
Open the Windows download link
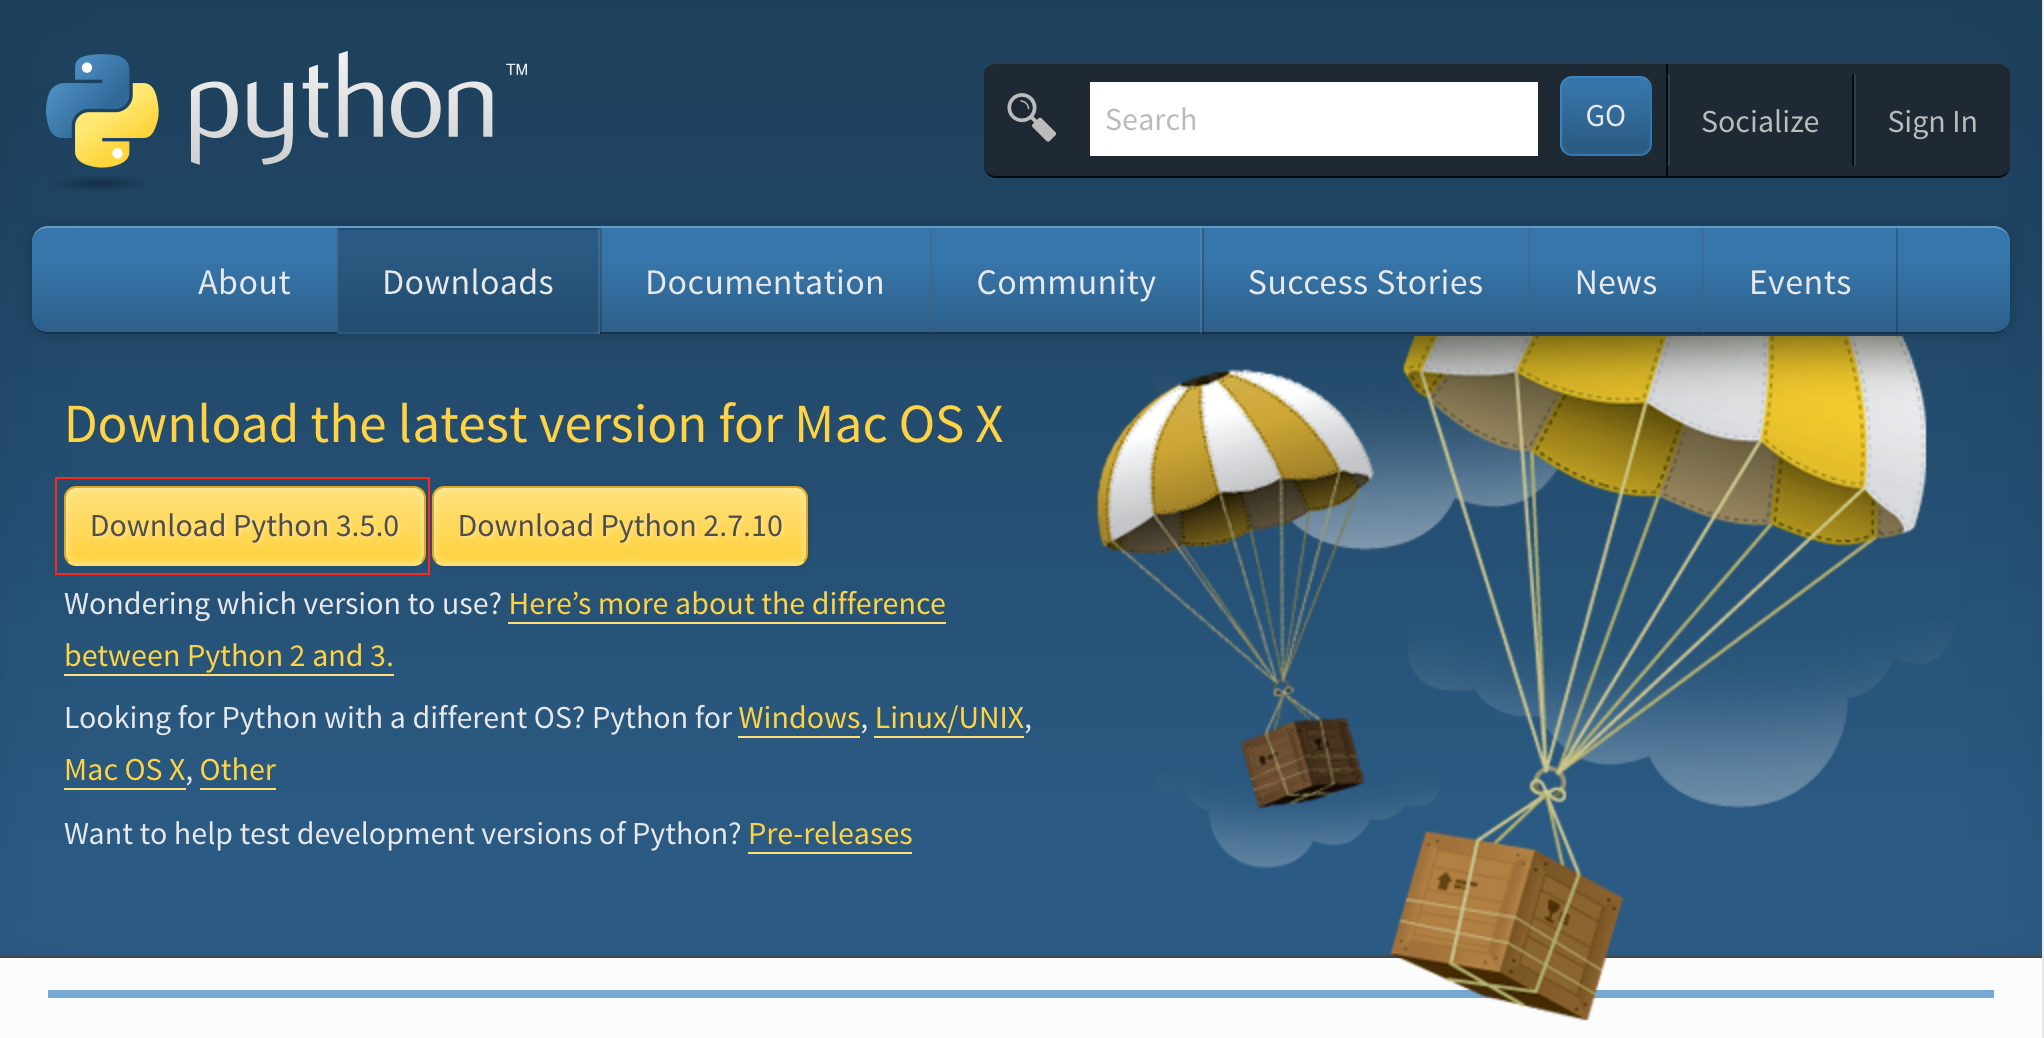click(799, 718)
